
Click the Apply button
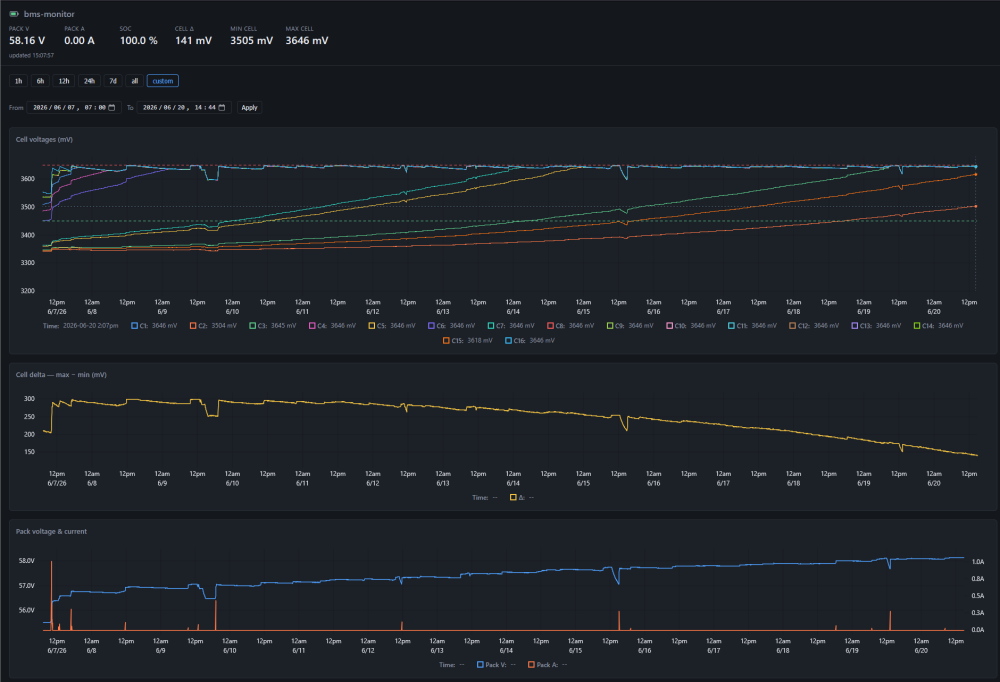click(249, 107)
